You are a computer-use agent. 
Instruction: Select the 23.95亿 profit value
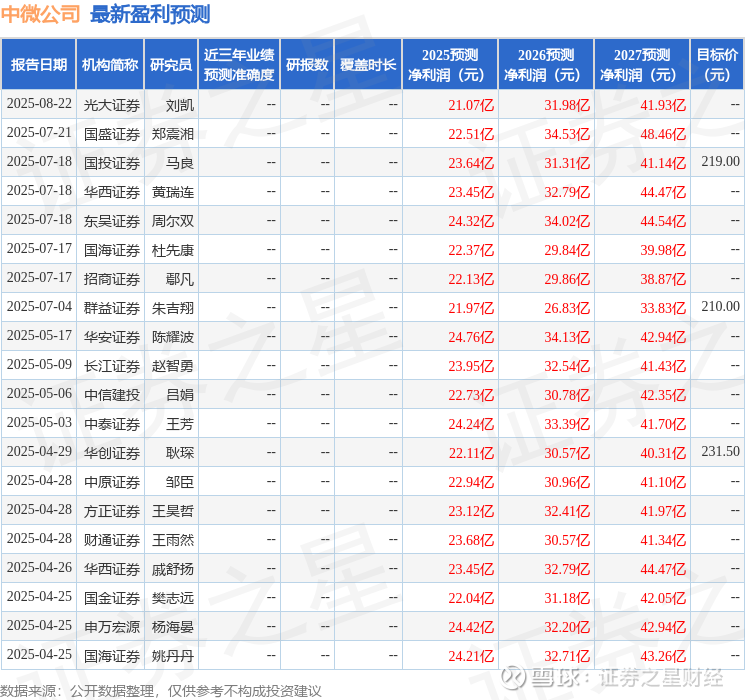[x=471, y=366]
